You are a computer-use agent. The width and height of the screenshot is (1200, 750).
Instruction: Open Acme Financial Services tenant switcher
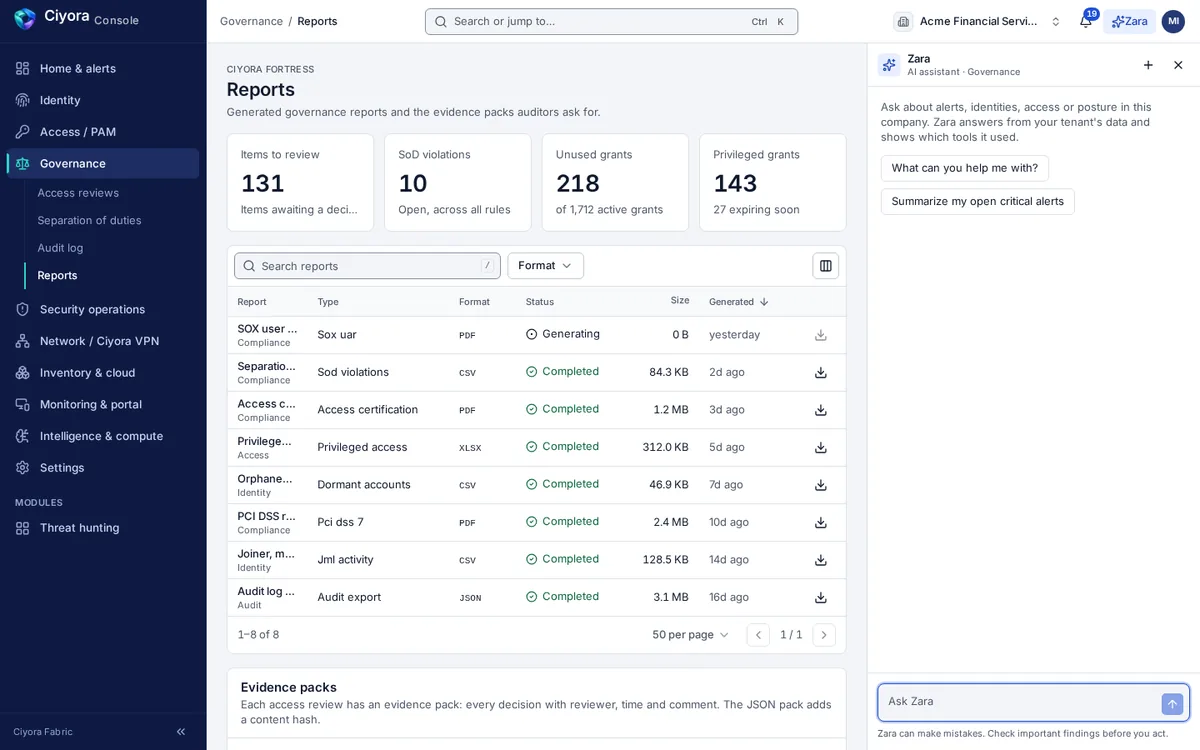pos(978,21)
